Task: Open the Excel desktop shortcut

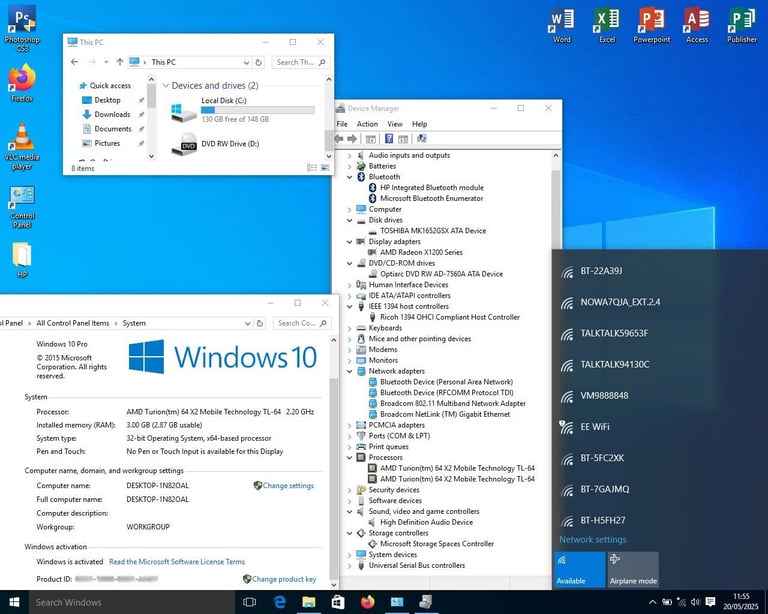Action: [607, 24]
